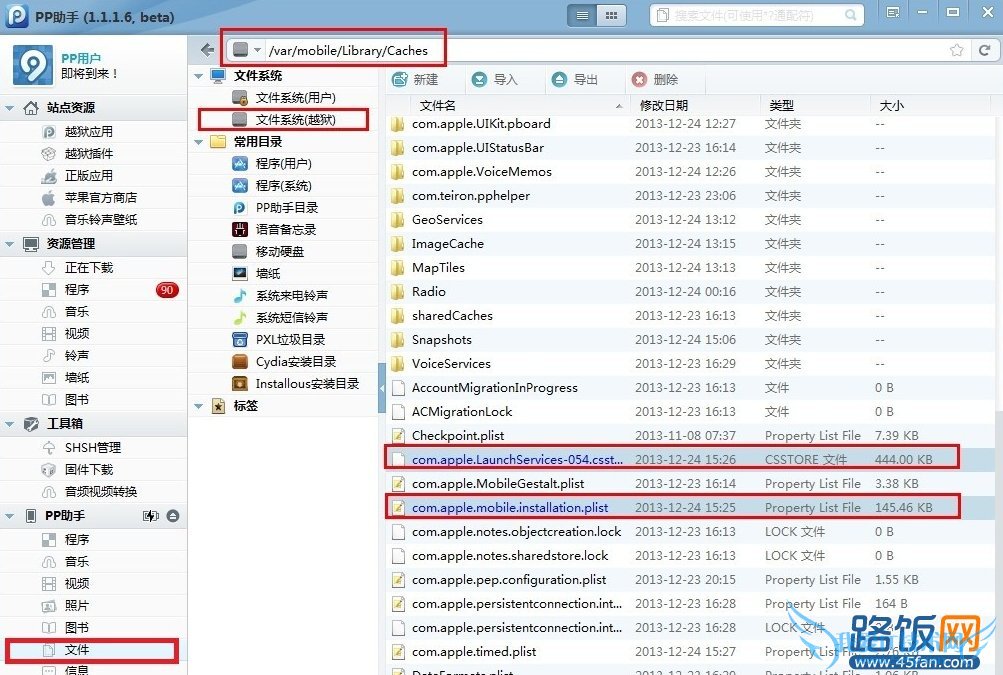Click the 90 badge next to 程序
This screenshot has width=1003, height=675.
pyautogui.click(x=167, y=290)
